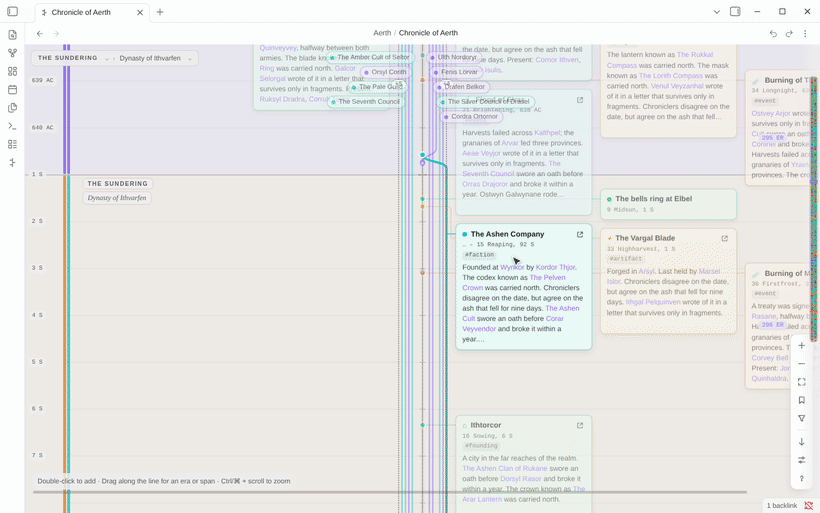Click the 639 AC year marker

click(42, 81)
